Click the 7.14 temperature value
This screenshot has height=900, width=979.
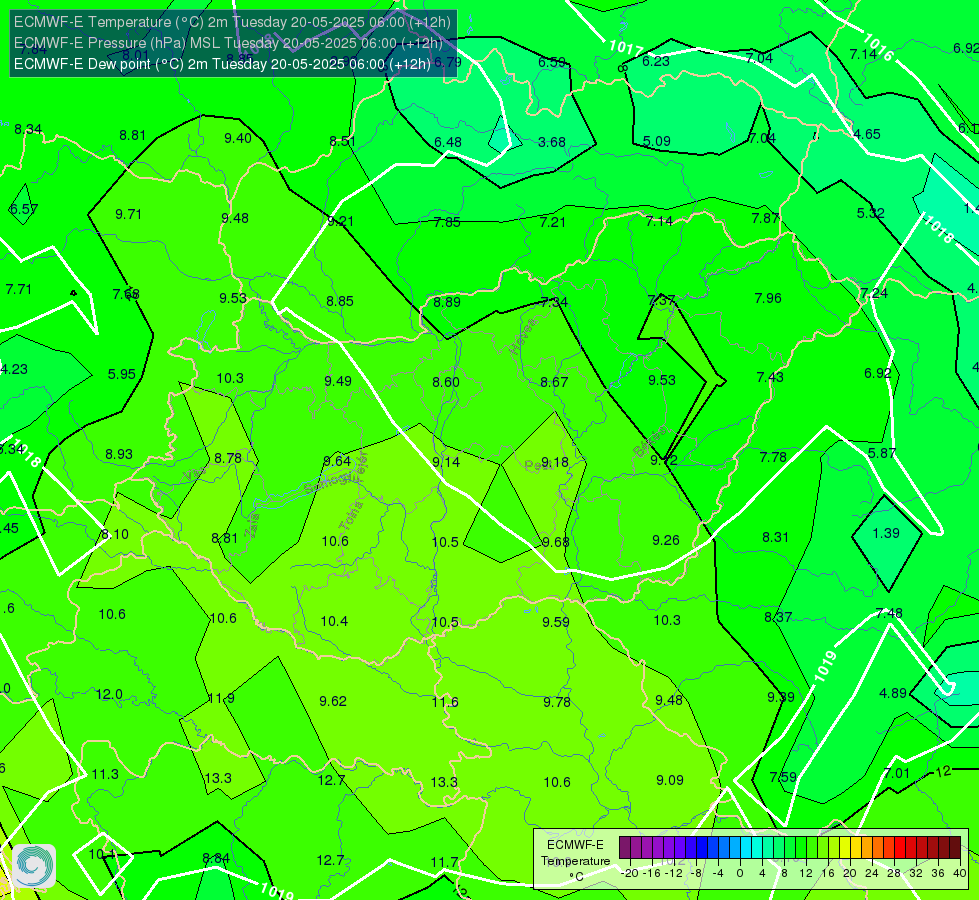click(659, 220)
